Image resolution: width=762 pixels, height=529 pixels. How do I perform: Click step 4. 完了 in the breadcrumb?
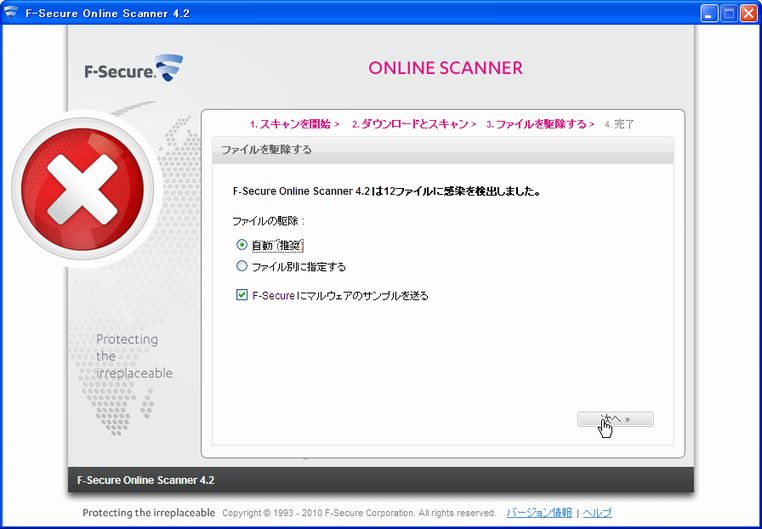coord(619,124)
